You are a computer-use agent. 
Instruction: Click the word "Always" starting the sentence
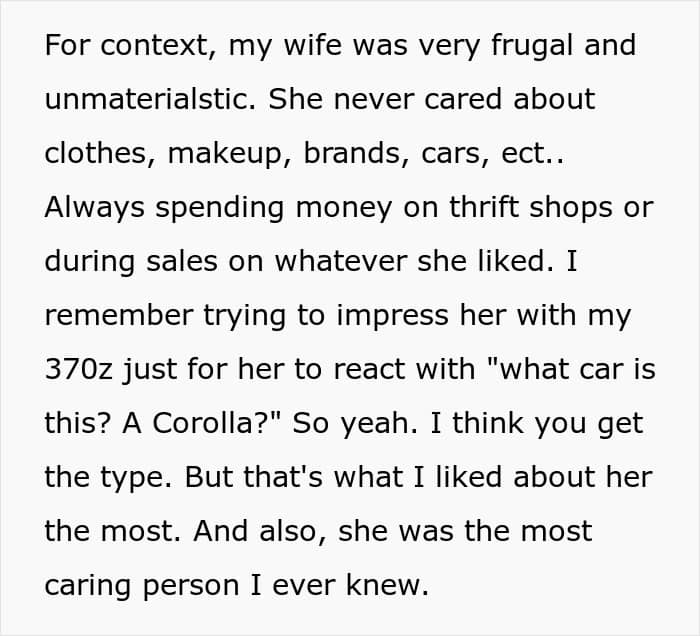tap(95, 208)
